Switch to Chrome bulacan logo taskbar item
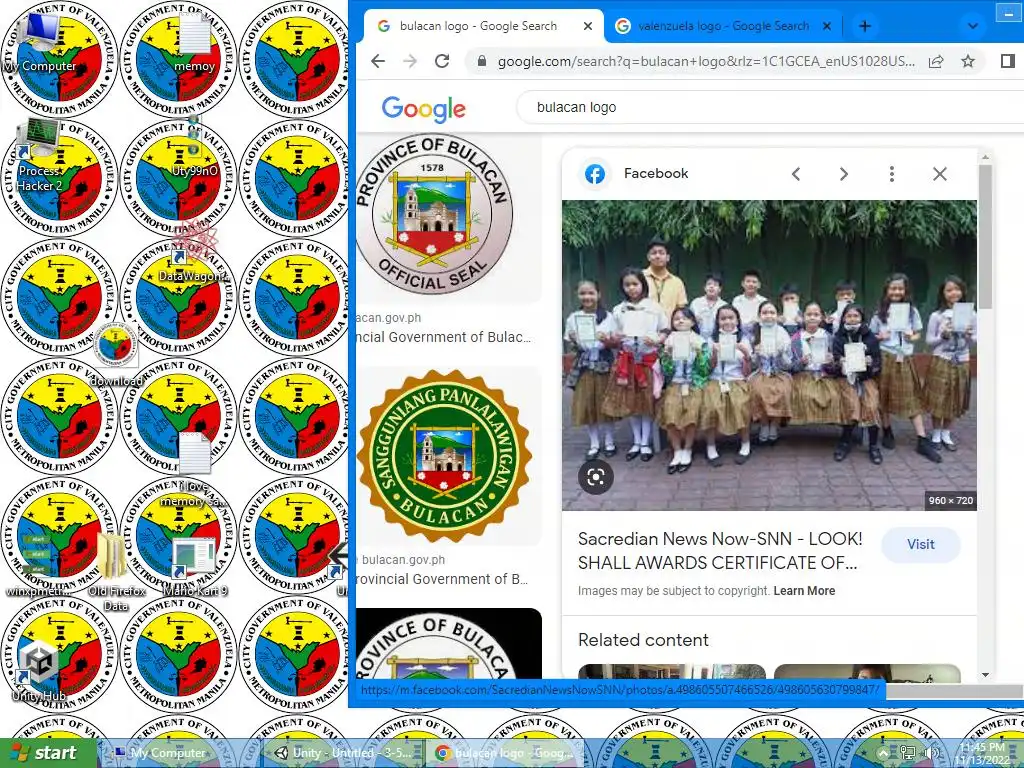Viewport: 1024px width, 768px height. pyautogui.click(x=505, y=753)
